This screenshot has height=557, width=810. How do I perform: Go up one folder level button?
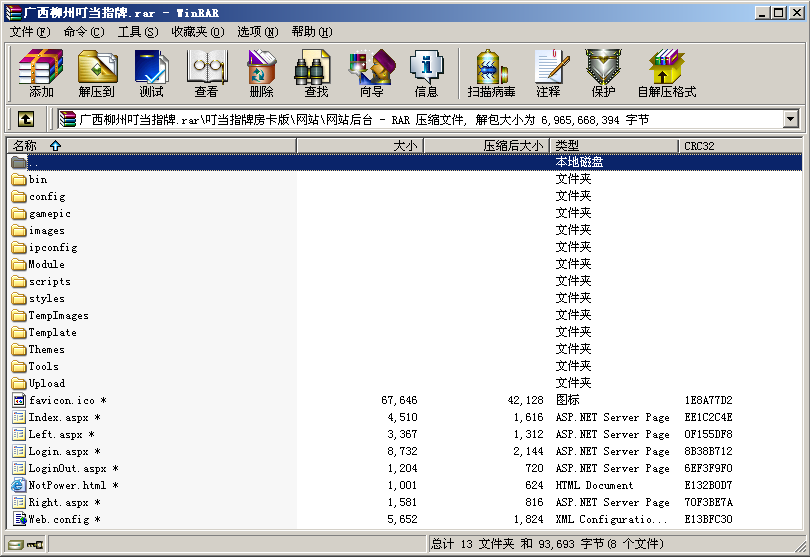coord(25,119)
